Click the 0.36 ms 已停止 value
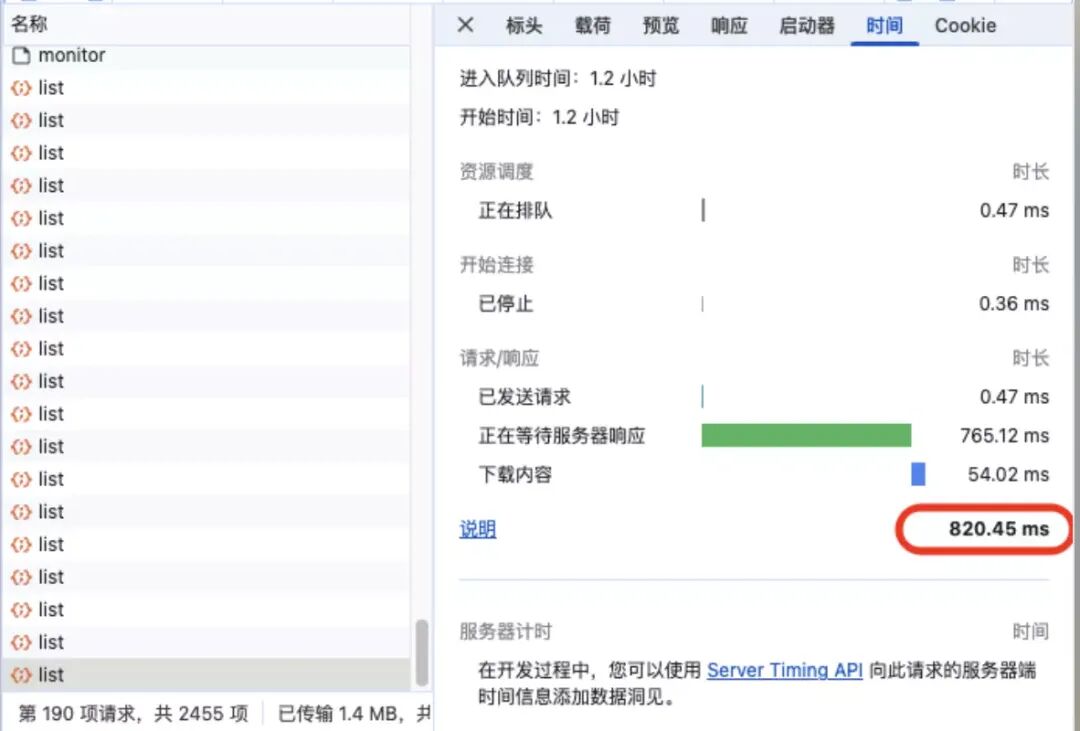This screenshot has width=1080, height=731. coord(1014,304)
